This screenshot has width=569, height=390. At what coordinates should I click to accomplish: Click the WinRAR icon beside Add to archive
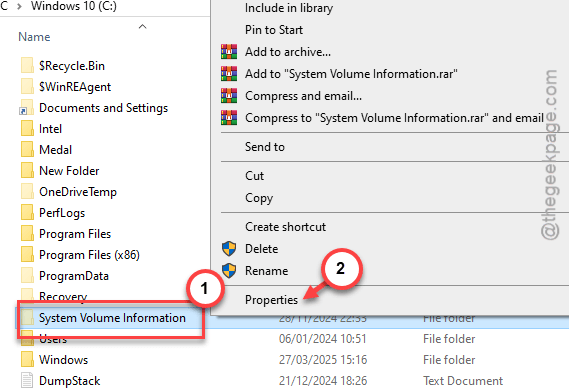229,52
